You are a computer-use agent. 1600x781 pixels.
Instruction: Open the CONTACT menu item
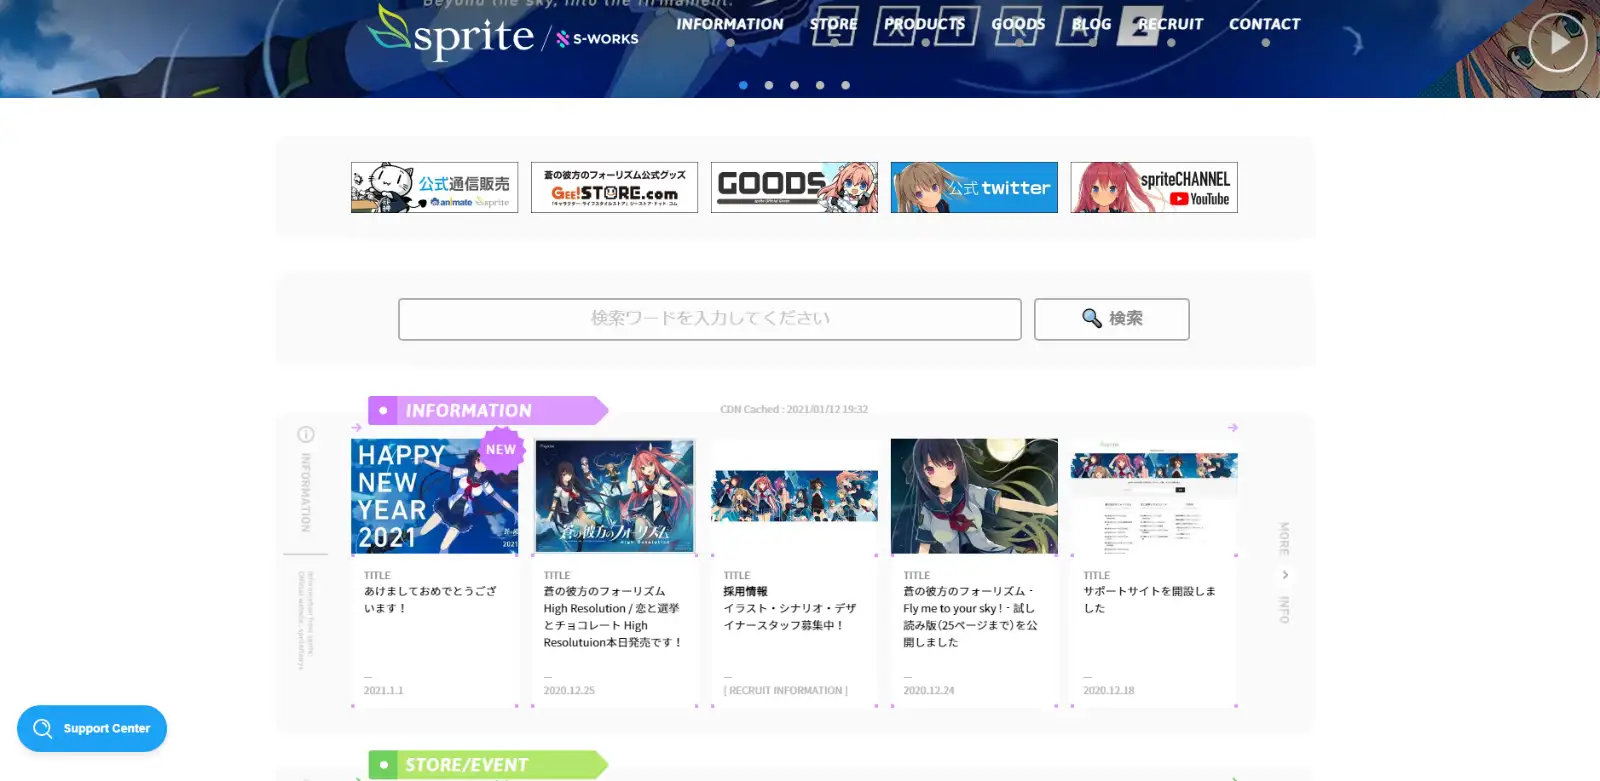coord(1265,24)
